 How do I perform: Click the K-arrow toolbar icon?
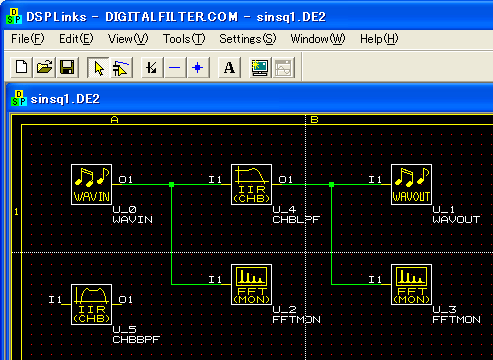(x=152, y=68)
